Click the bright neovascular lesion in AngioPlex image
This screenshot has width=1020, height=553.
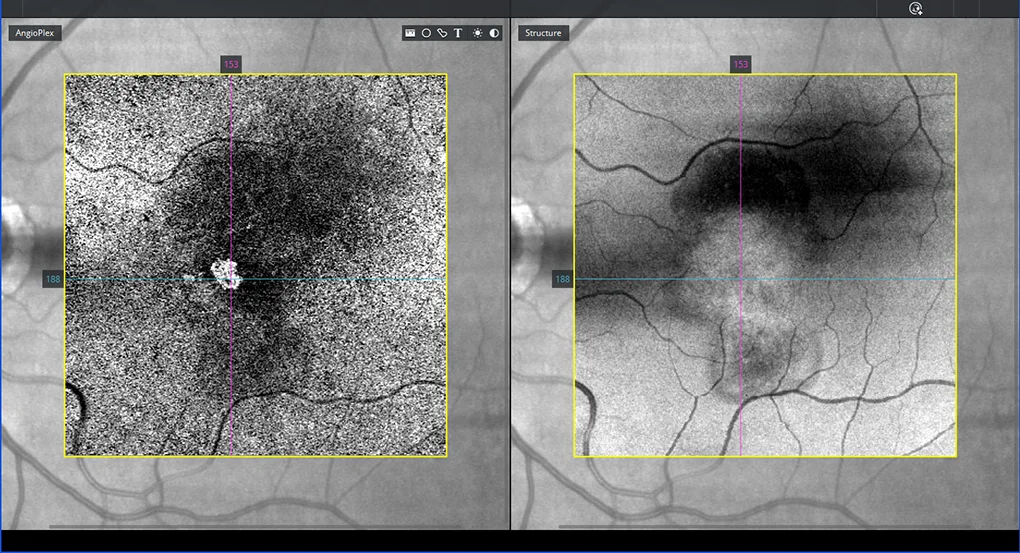(227, 273)
